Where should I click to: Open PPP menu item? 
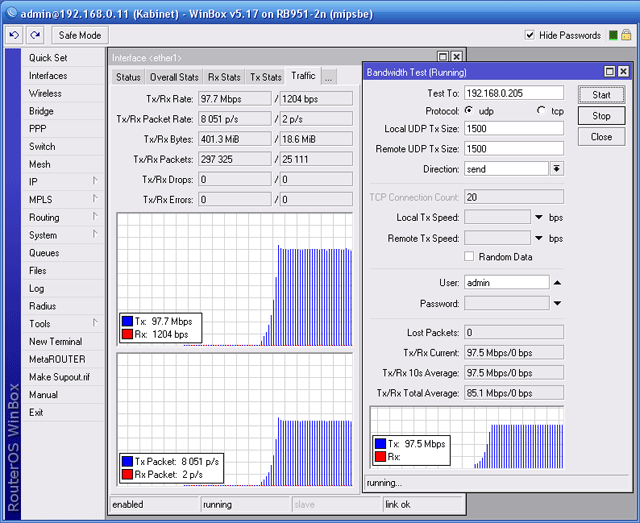tap(63, 129)
